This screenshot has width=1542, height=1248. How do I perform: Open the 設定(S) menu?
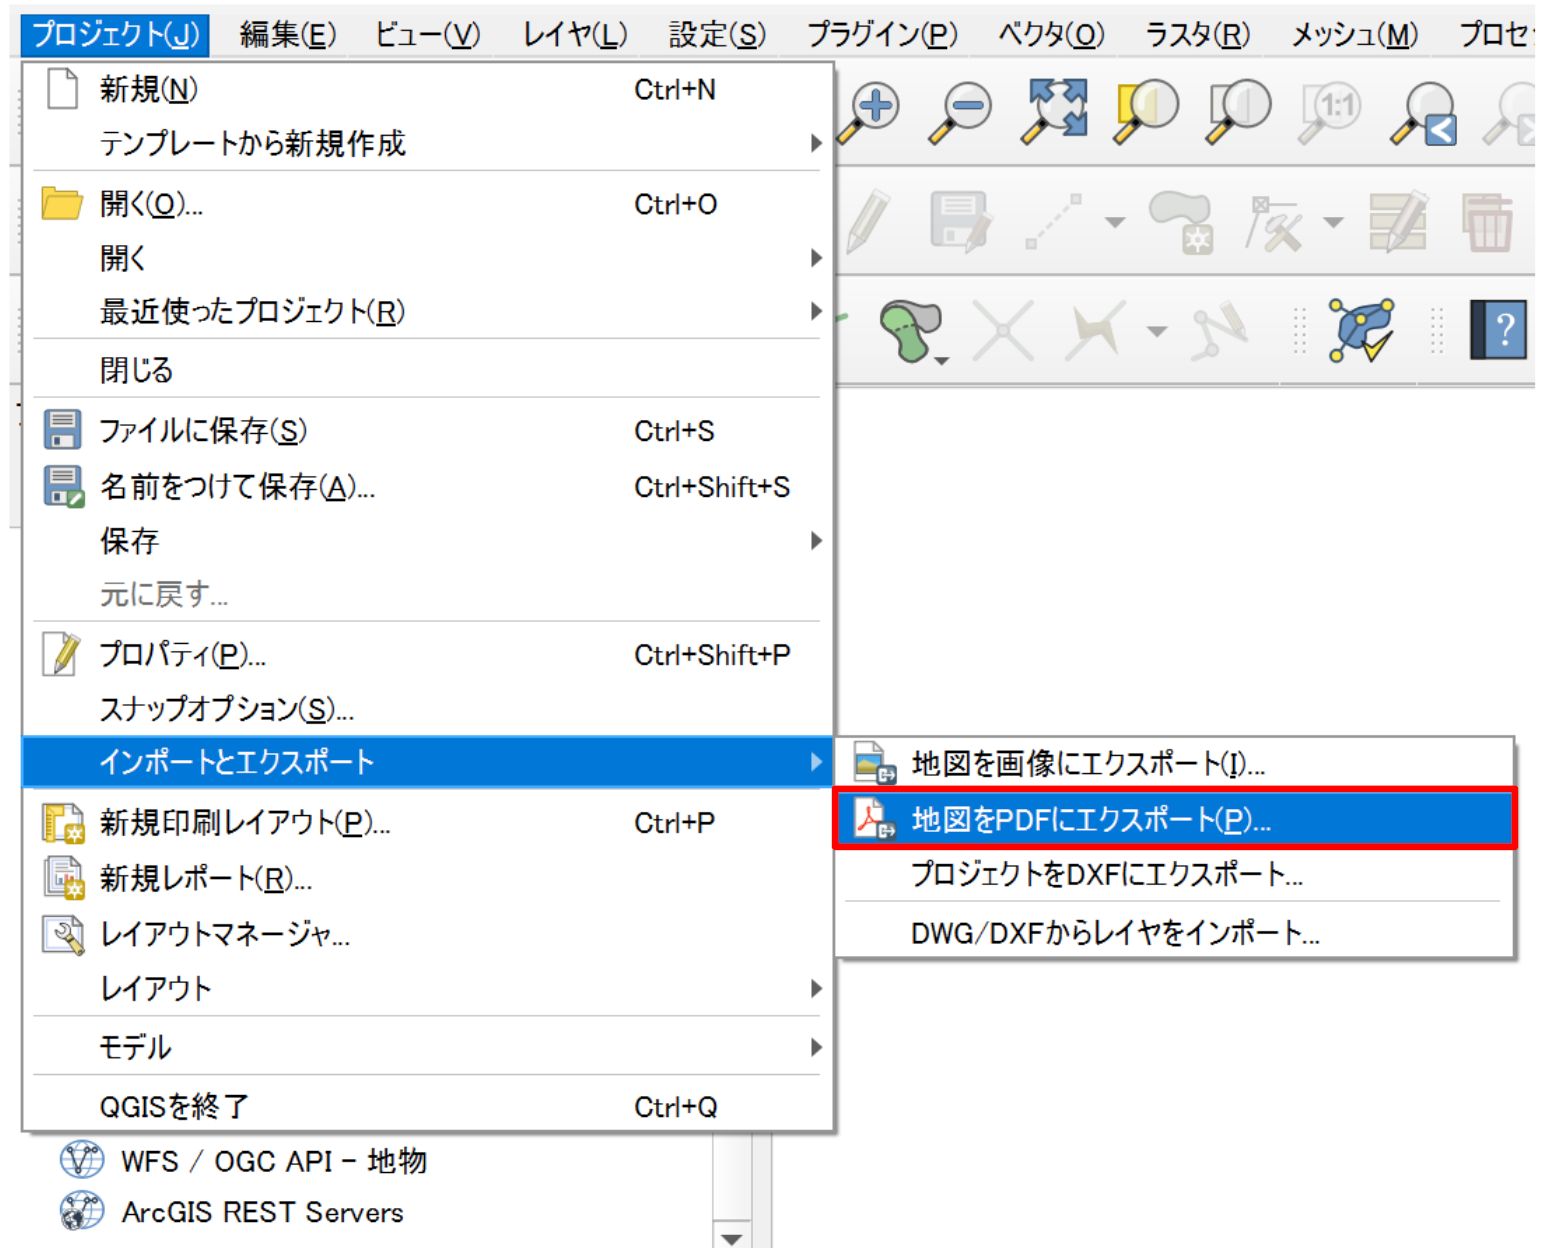717,34
